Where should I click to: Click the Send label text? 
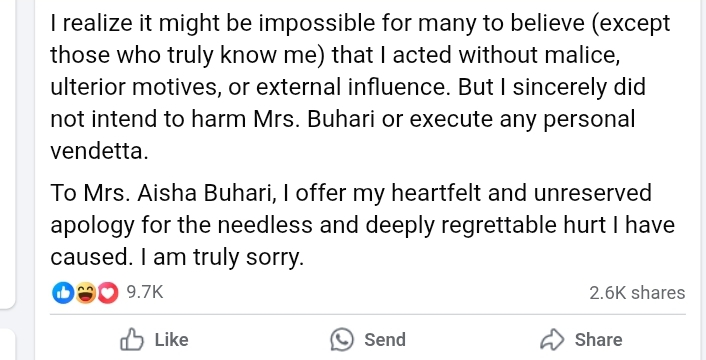point(385,340)
